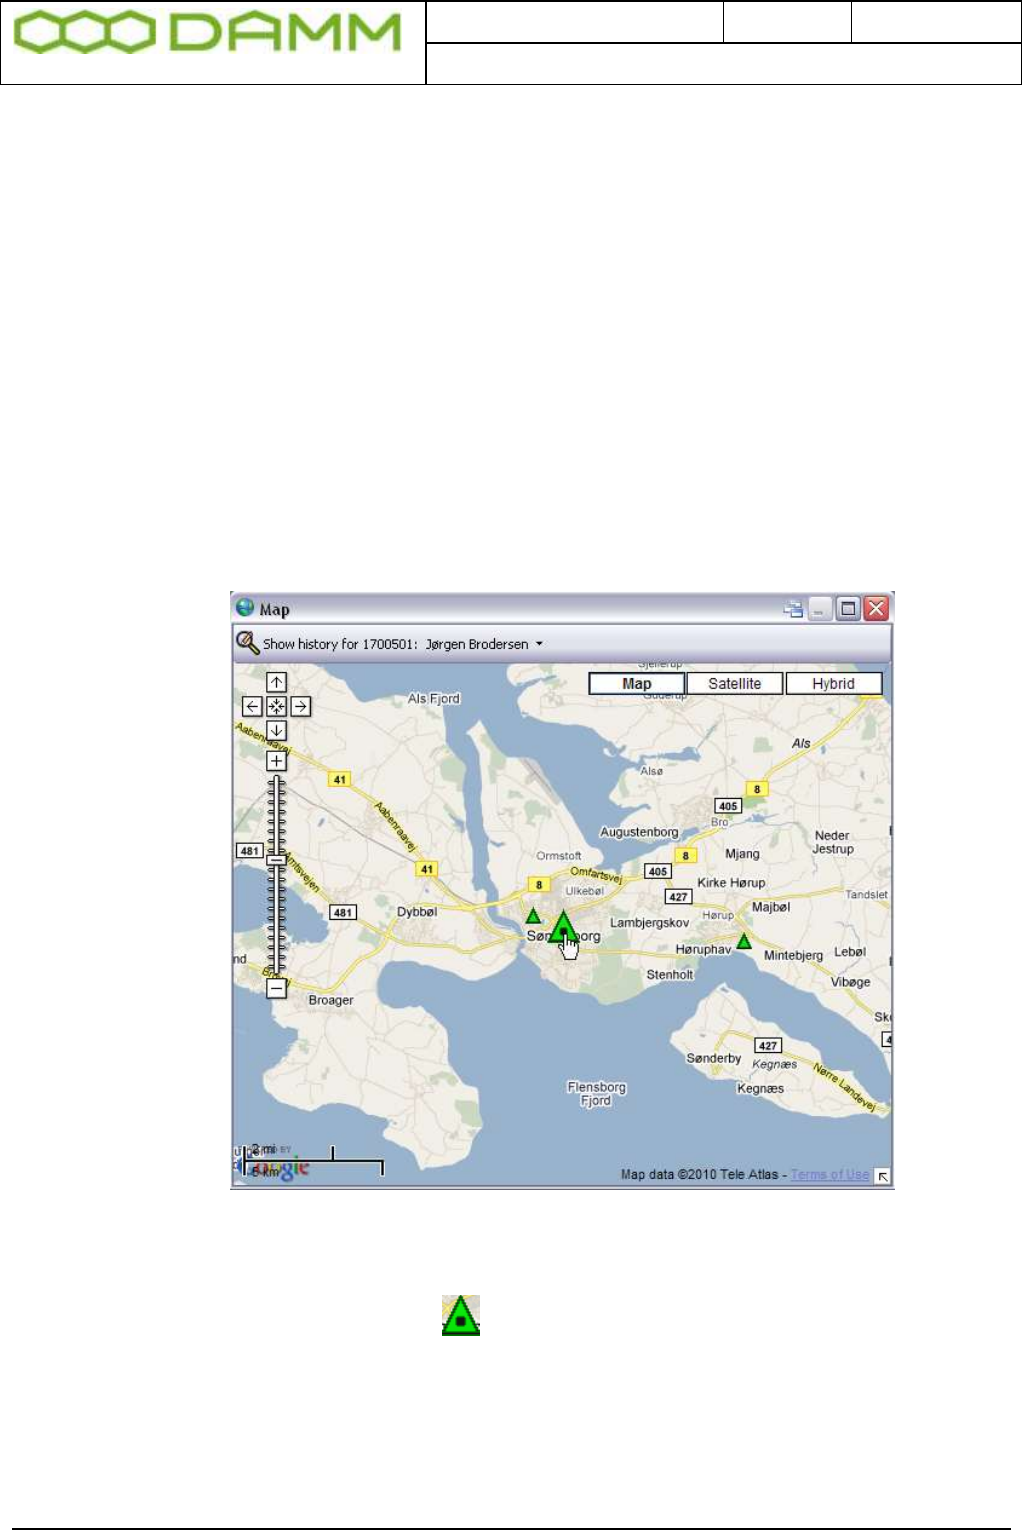Viewport: 1022px width, 1530px height.
Task: Click the Lambjergskov label
Action: [x=650, y=922]
